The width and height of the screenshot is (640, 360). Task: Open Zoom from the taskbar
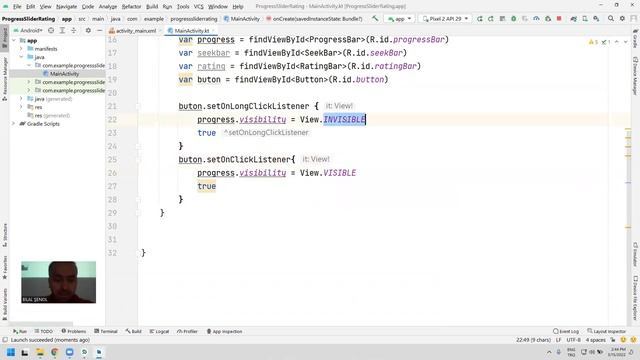pos(69,352)
